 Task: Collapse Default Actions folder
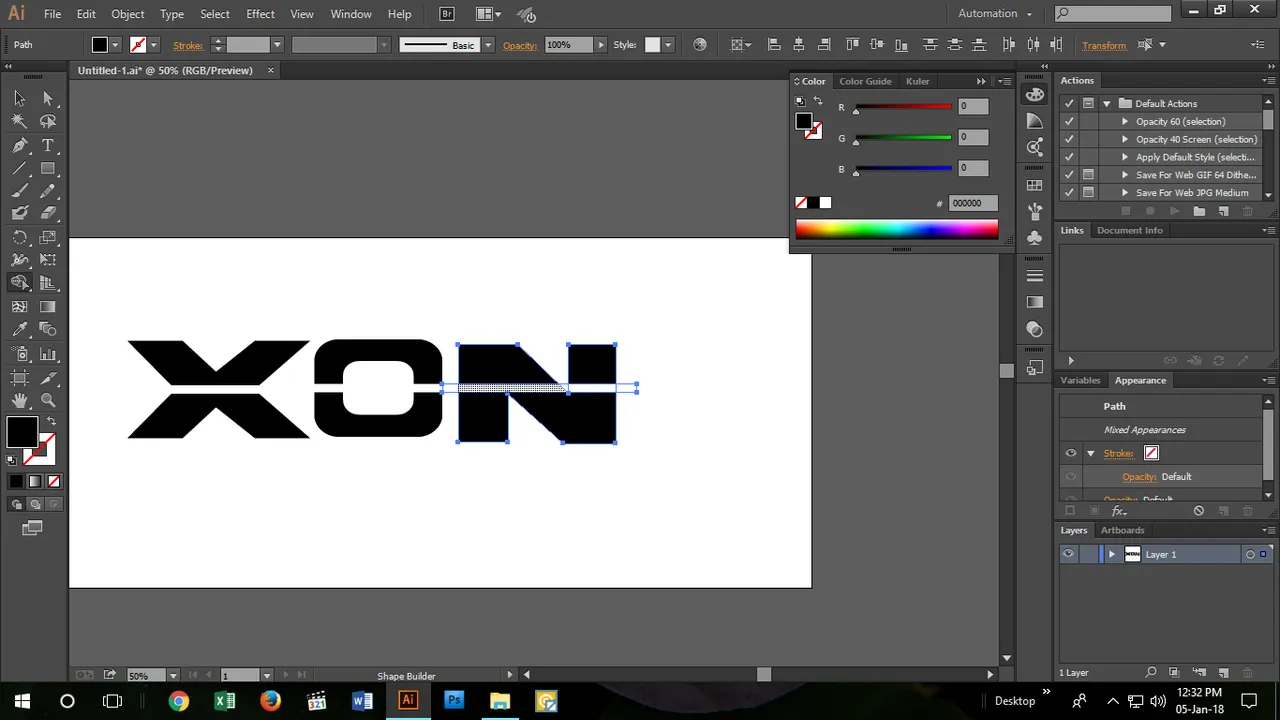(1107, 103)
